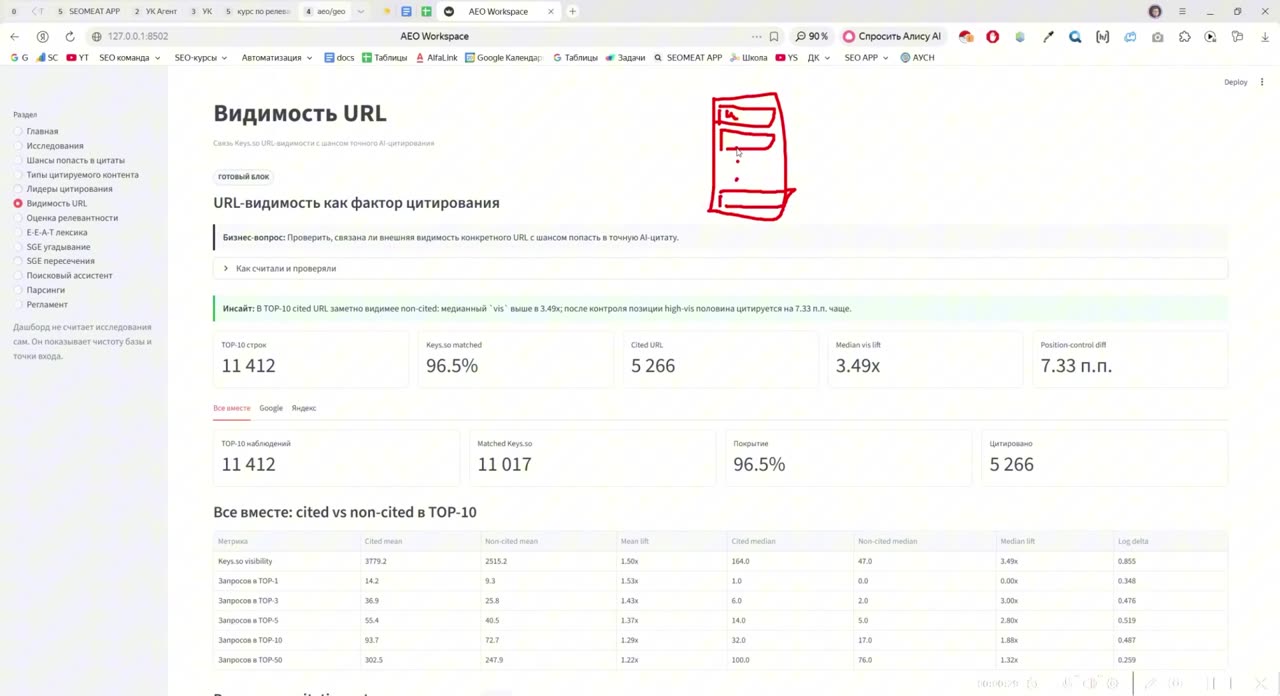The width and height of the screenshot is (1280, 696).
Task: Open the address bar three-dots menu
Action: pos(756,36)
